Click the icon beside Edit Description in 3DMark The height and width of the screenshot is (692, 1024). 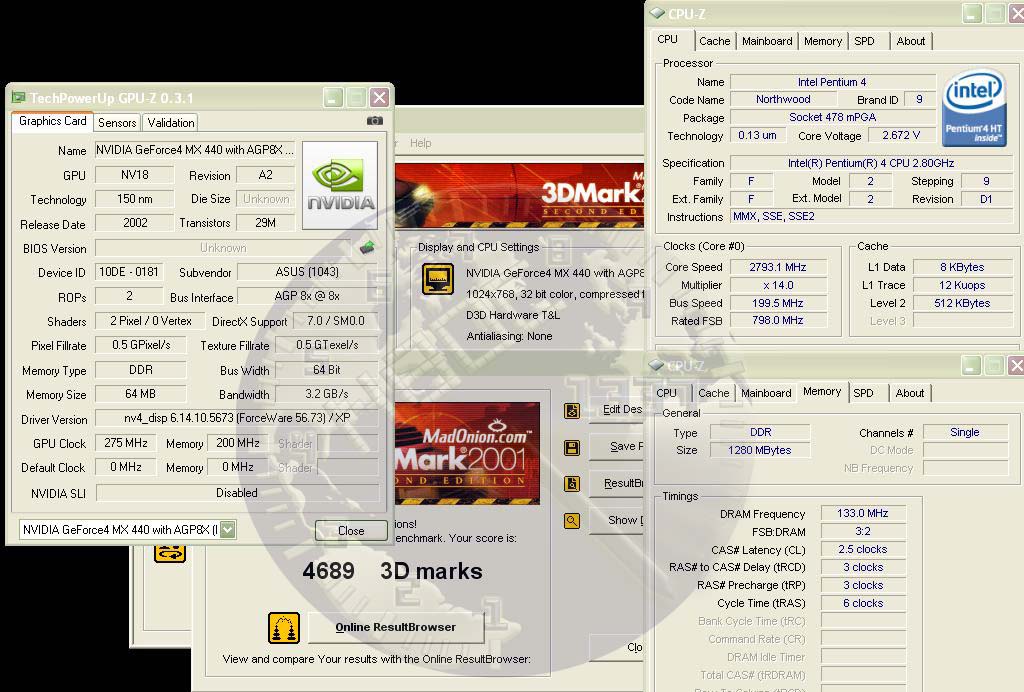[572, 411]
